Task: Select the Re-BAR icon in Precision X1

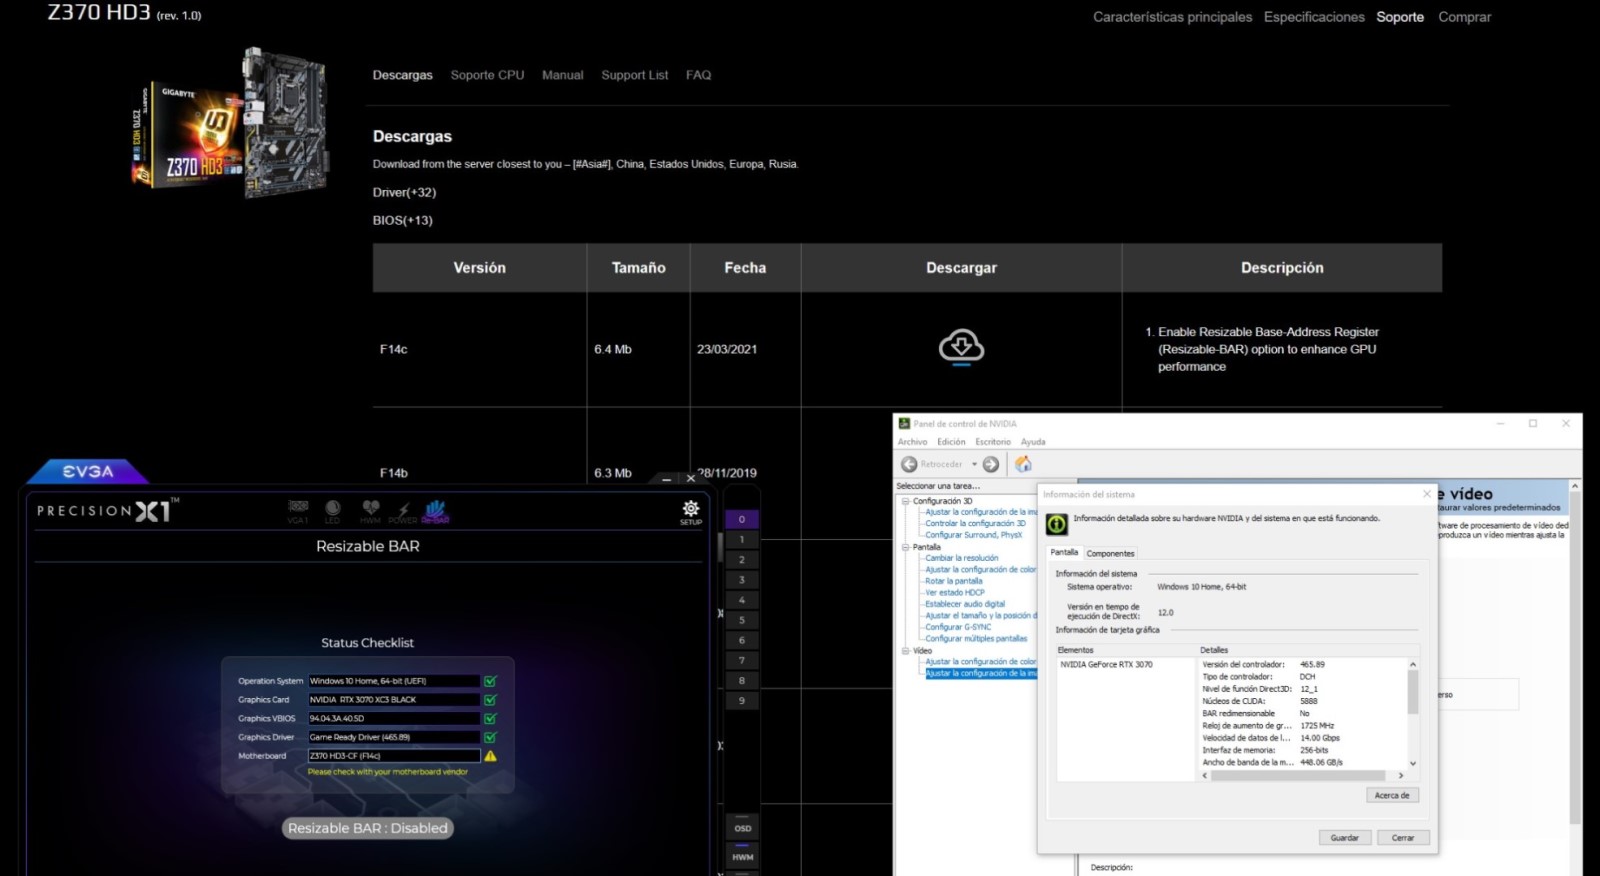Action: click(x=436, y=511)
